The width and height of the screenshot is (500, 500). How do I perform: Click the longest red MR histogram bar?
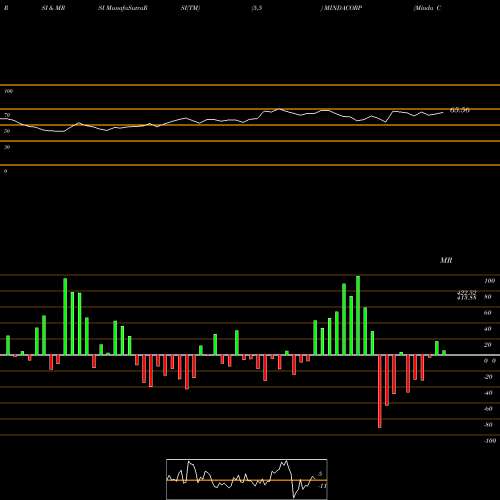point(380,391)
